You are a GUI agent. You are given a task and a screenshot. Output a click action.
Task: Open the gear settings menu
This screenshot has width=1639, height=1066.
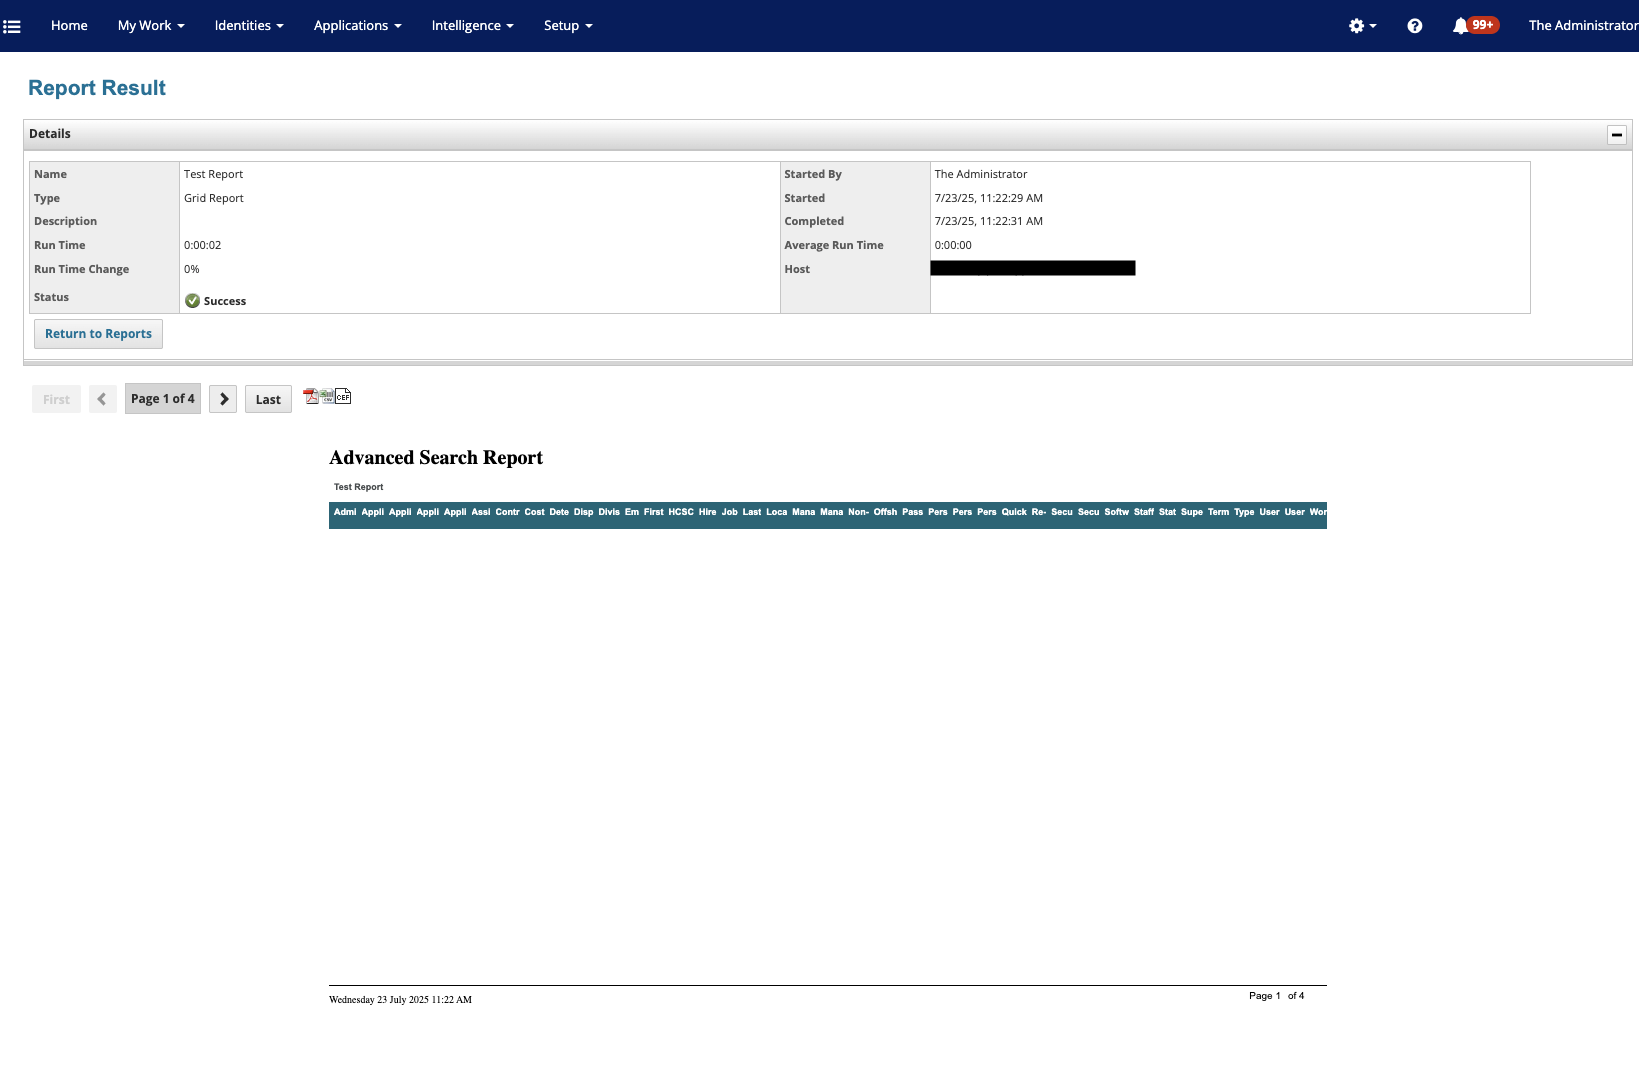click(x=1362, y=26)
